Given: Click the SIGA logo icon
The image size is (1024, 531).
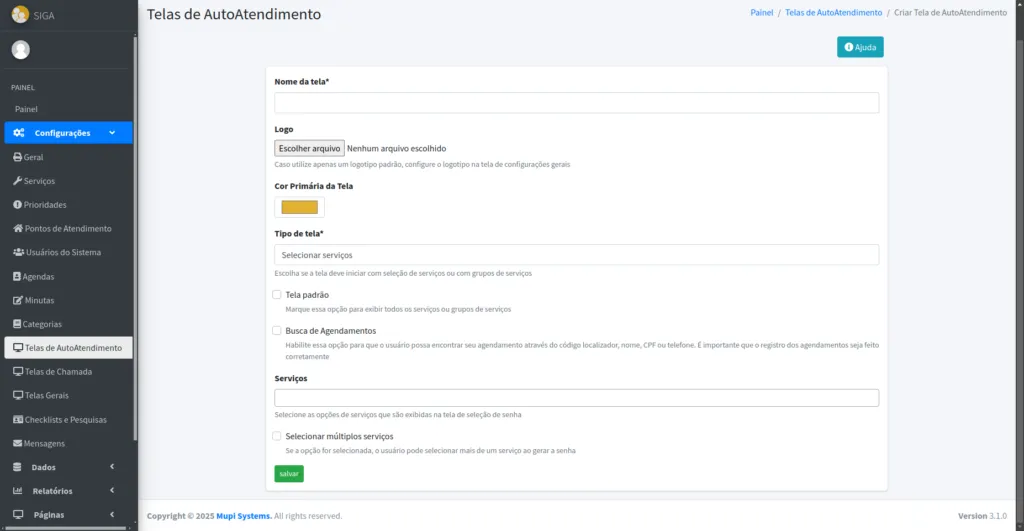Looking at the screenshot, I should click(20, 15).
